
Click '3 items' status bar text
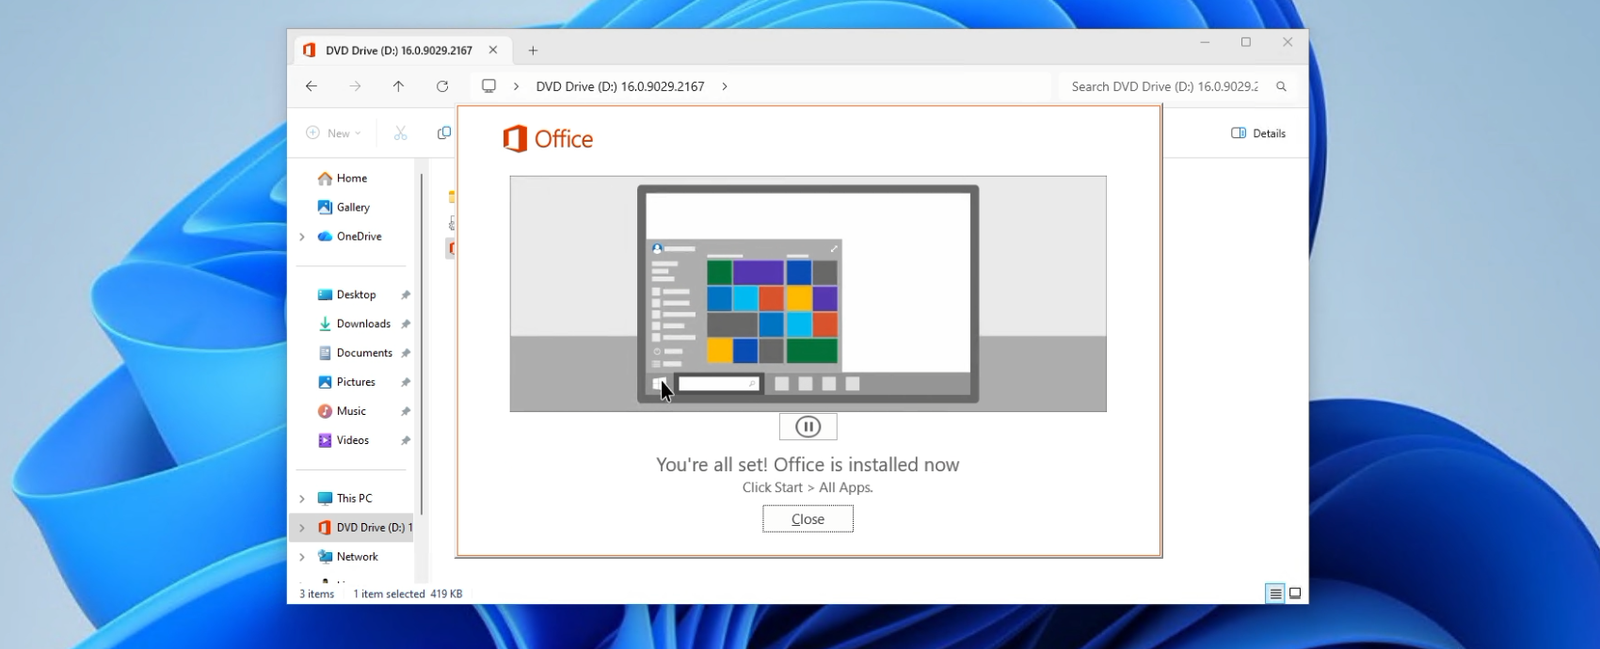[317, 594]
